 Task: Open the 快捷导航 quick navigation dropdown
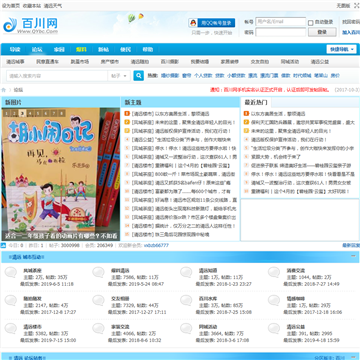(341, 49)
